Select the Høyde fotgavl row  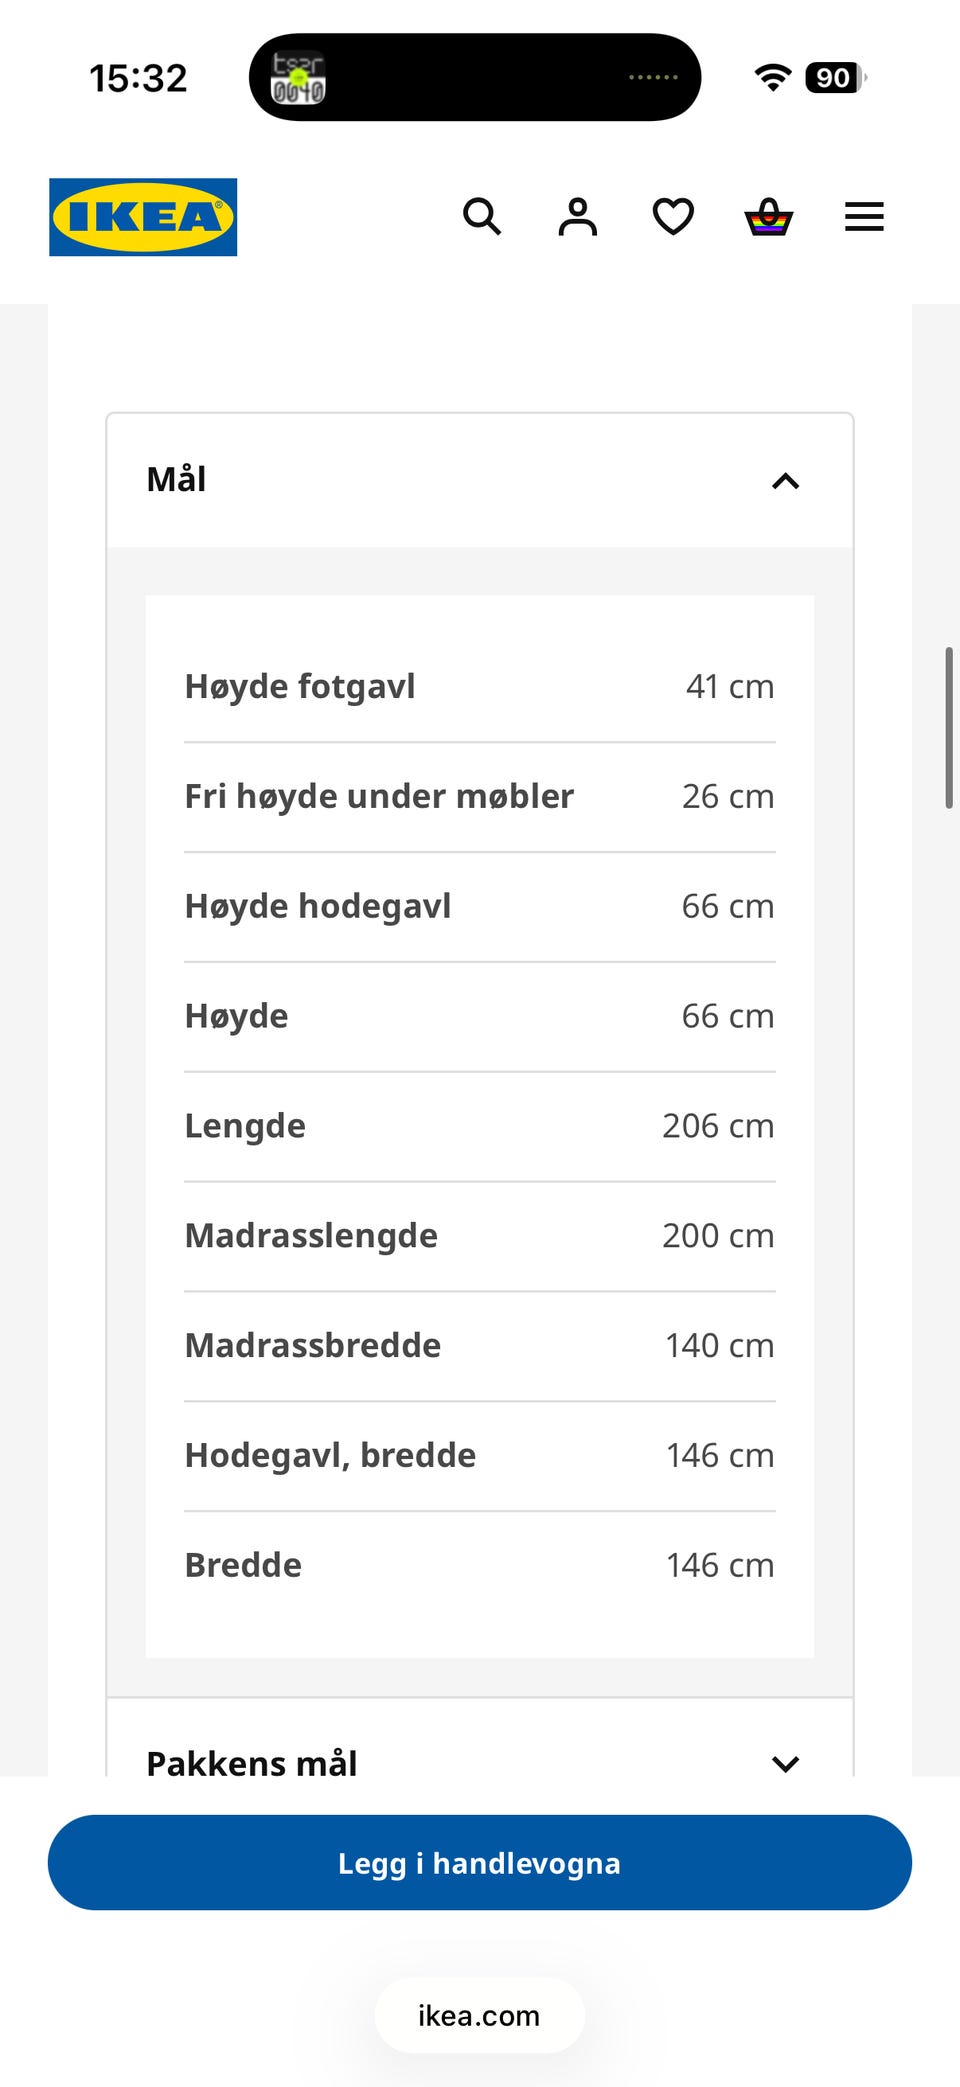point(480,687)
